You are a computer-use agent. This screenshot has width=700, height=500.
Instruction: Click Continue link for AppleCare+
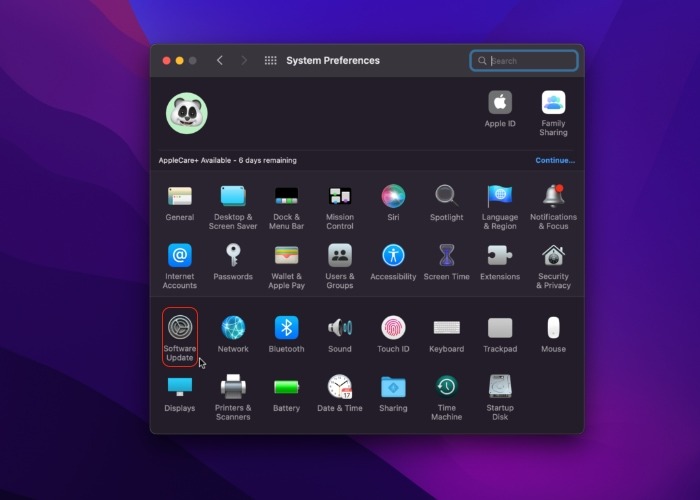(555, 160)
